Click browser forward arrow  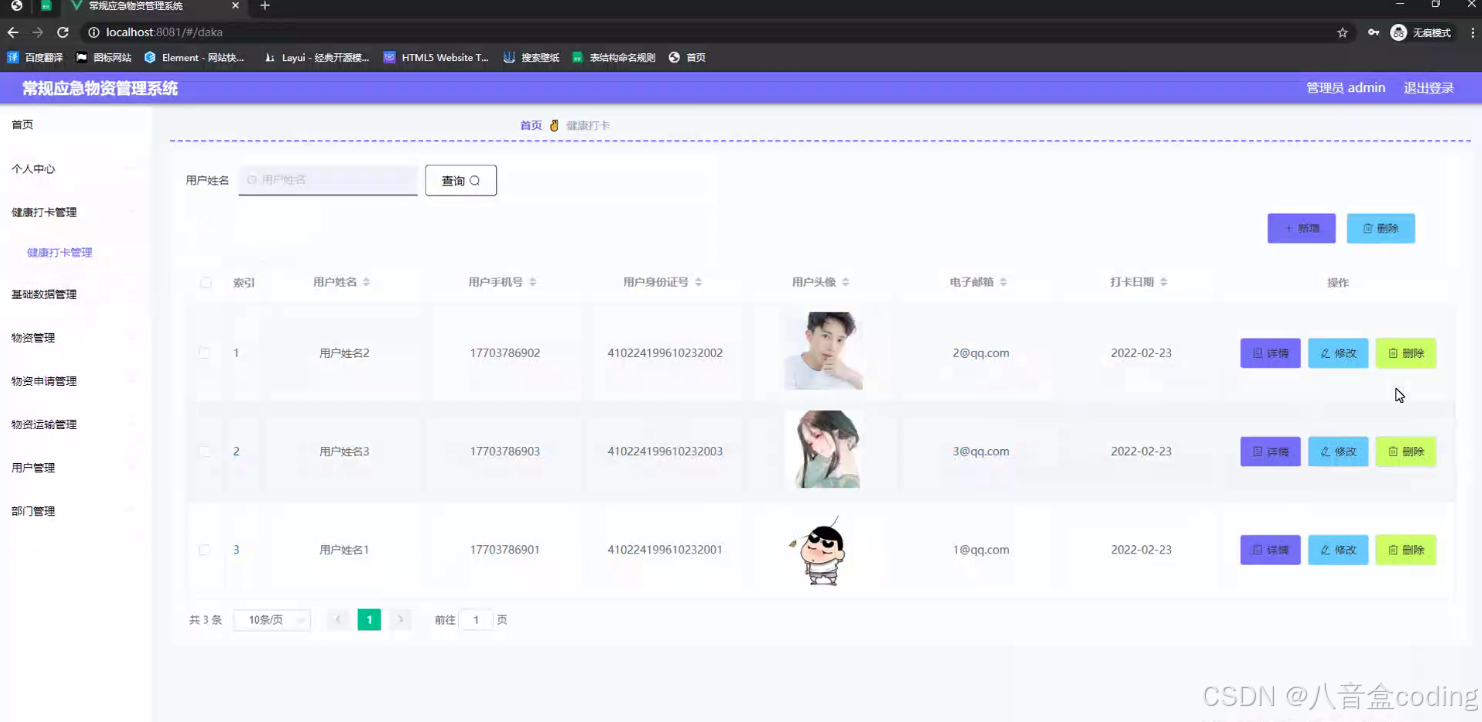pyautogui.click(x=38, y=32)
